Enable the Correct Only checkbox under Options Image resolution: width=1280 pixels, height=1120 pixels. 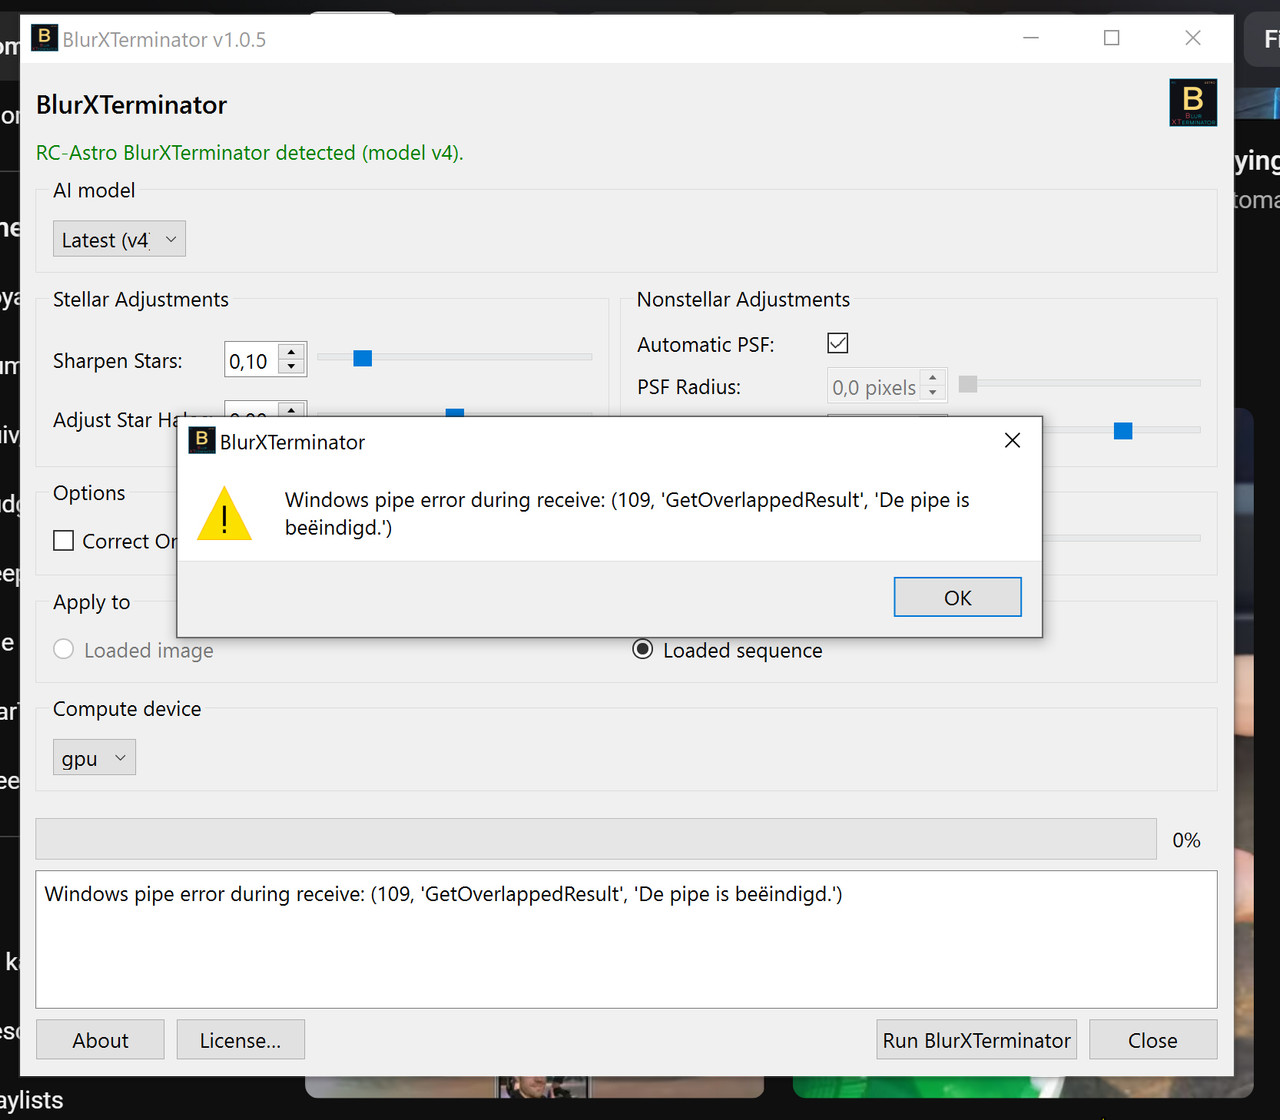coord(64,540)
